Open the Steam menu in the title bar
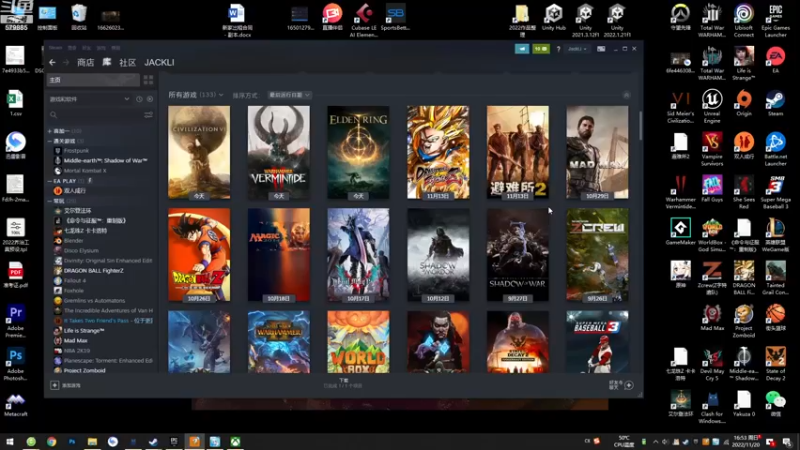 point(56,48)
